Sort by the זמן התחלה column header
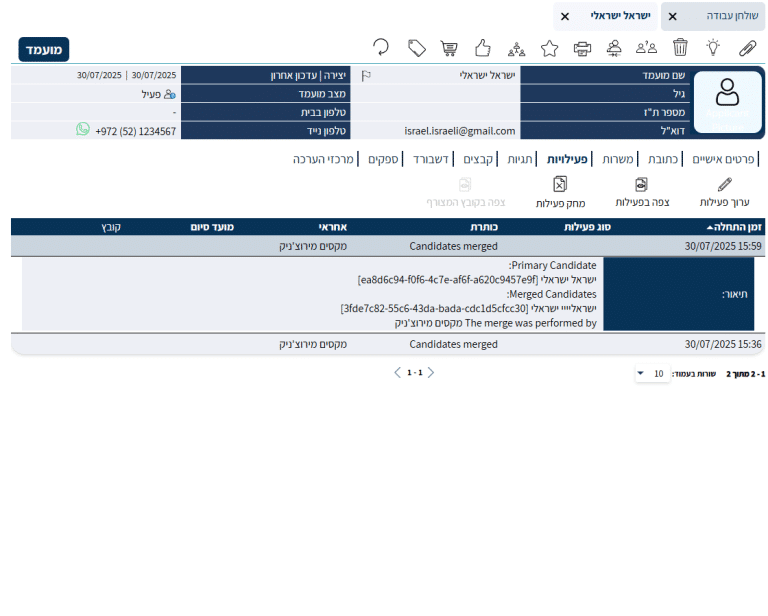Screen dimensions: 768x616 pyautogui.click(x=728, y=227)
